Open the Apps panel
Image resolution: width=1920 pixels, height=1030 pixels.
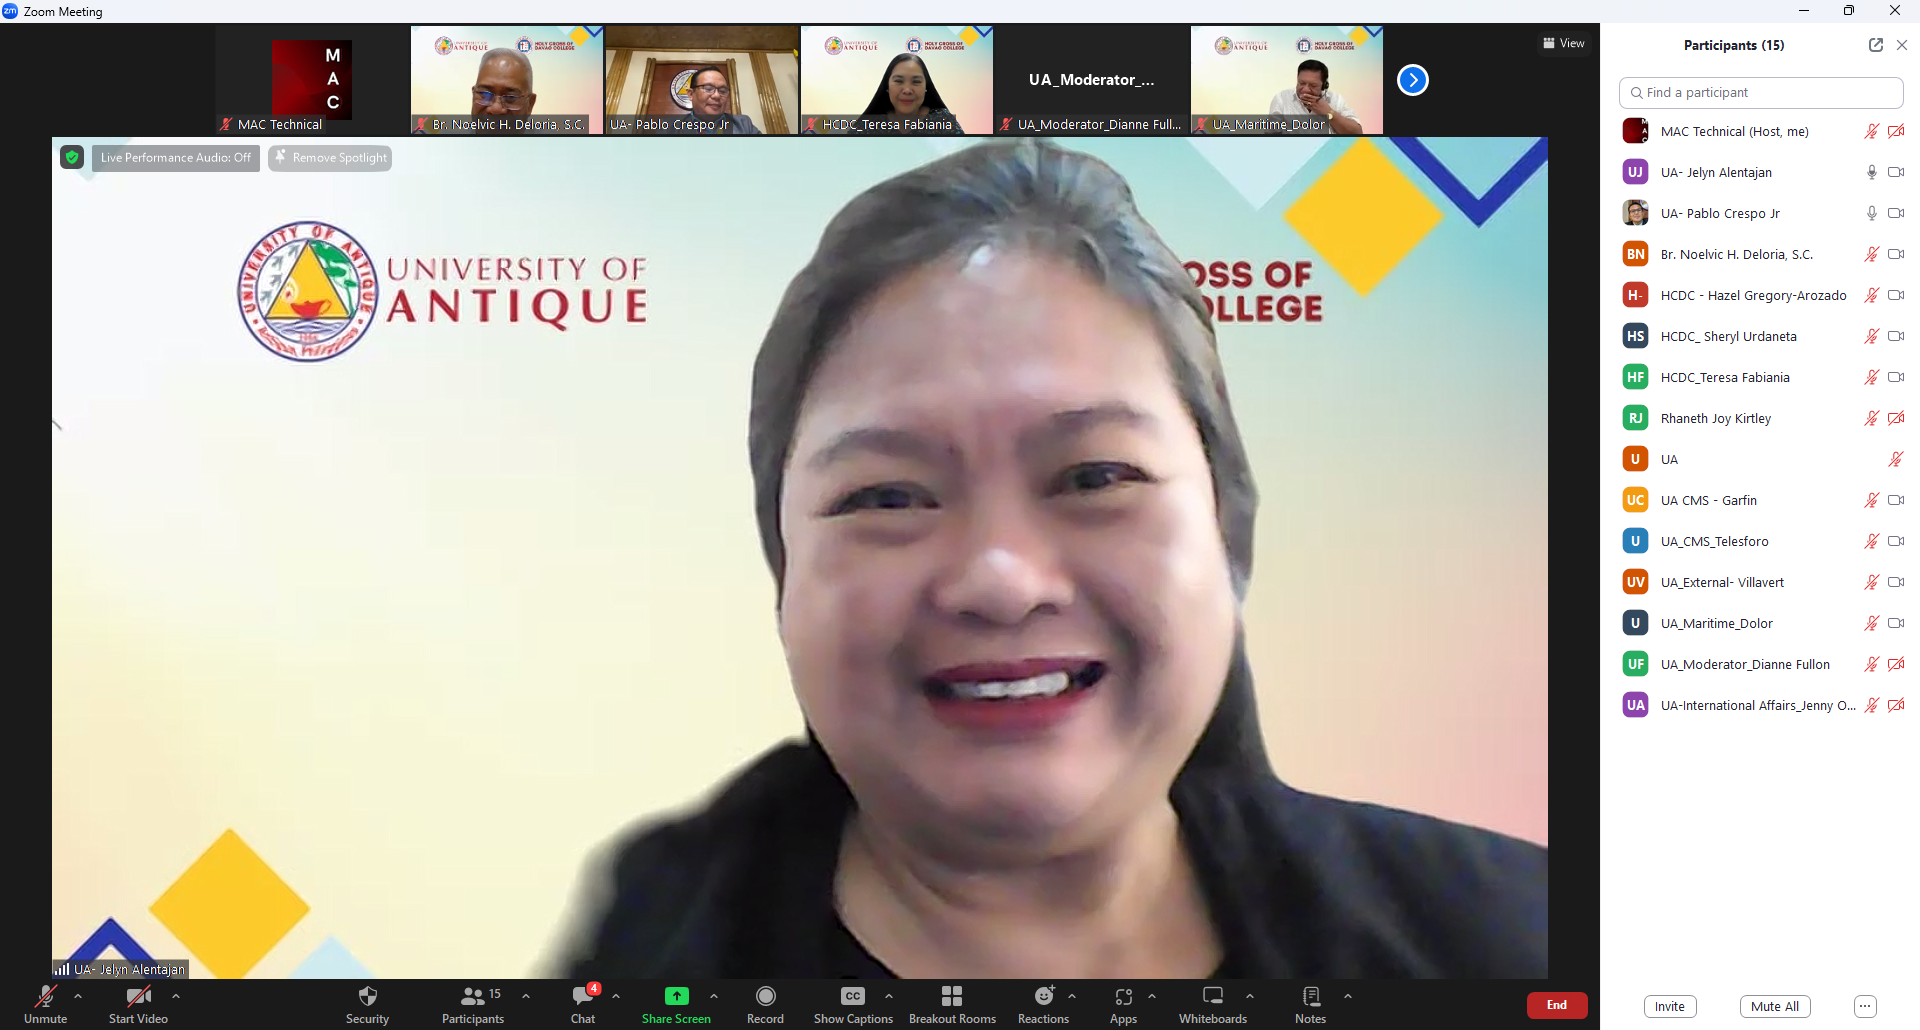tap(1124, 1004)
